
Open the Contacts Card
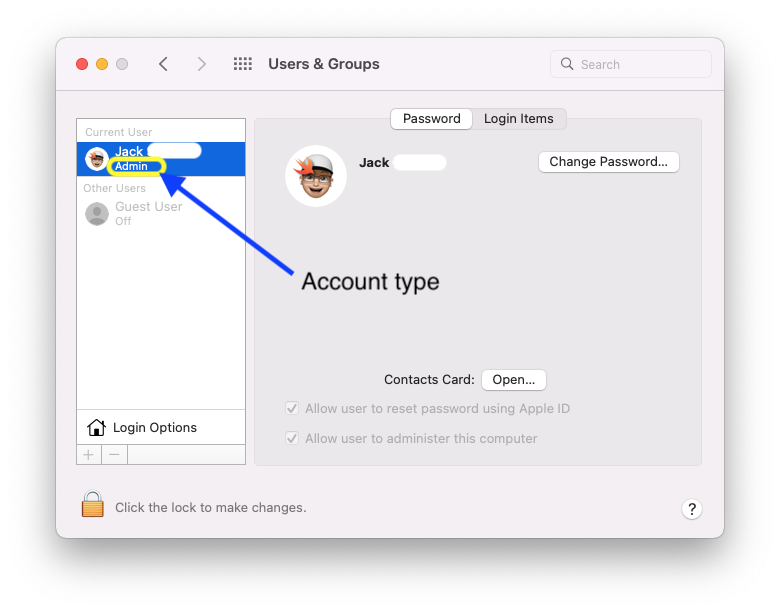(514, 380)
